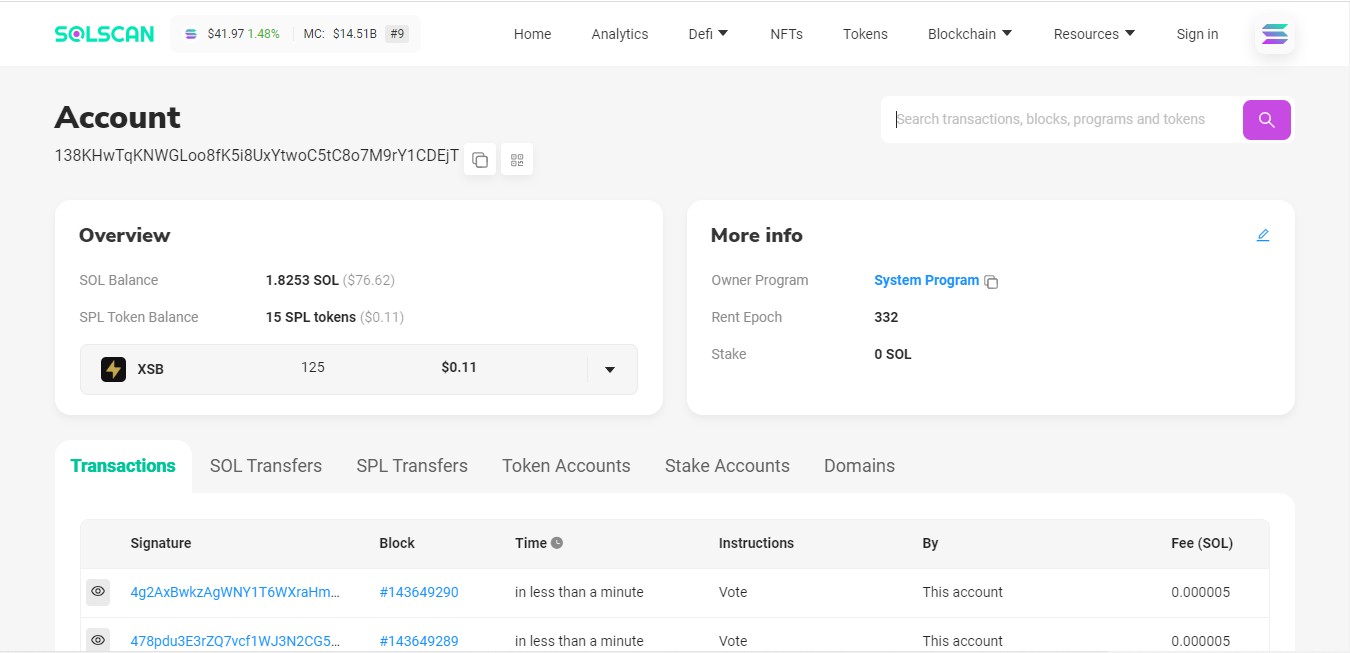Open the Blockchain dropdown menu

[x=969, y=34]
